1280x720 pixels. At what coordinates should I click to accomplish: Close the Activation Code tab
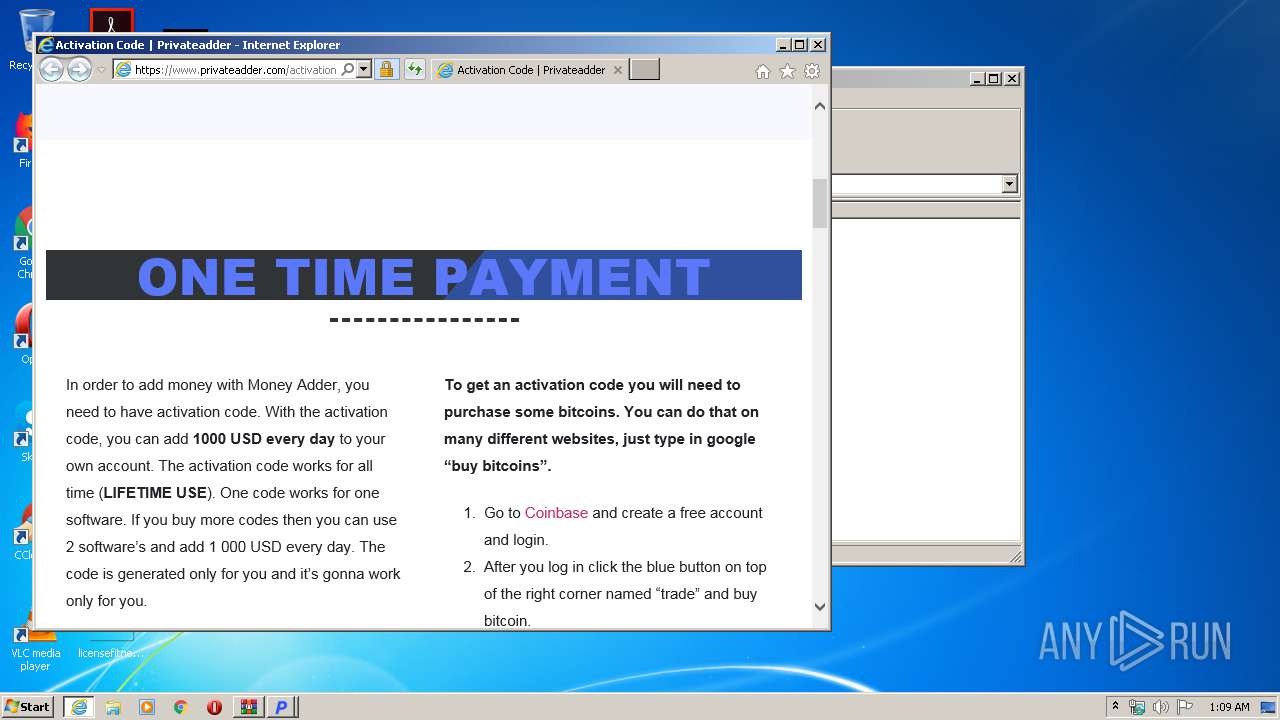[x=618, y=70]
